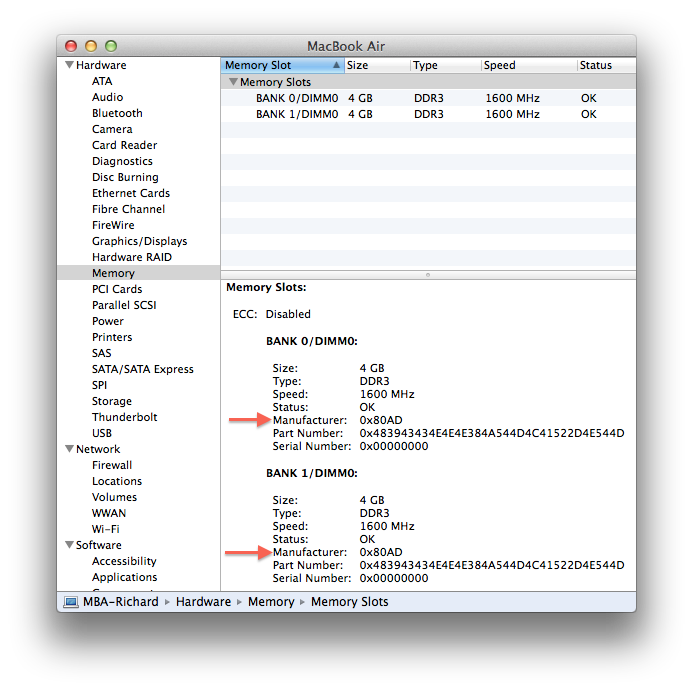Open FireWire information
Screen dimensions: 693x691
click(113, 225)
